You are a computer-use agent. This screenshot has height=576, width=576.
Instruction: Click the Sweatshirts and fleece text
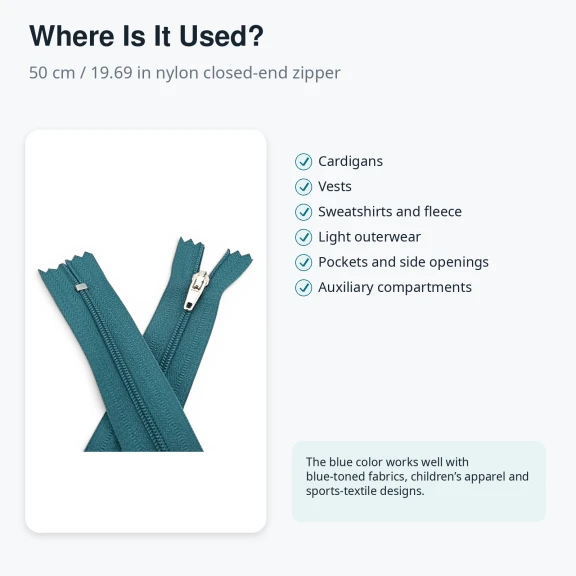click(x=390, y=212)
